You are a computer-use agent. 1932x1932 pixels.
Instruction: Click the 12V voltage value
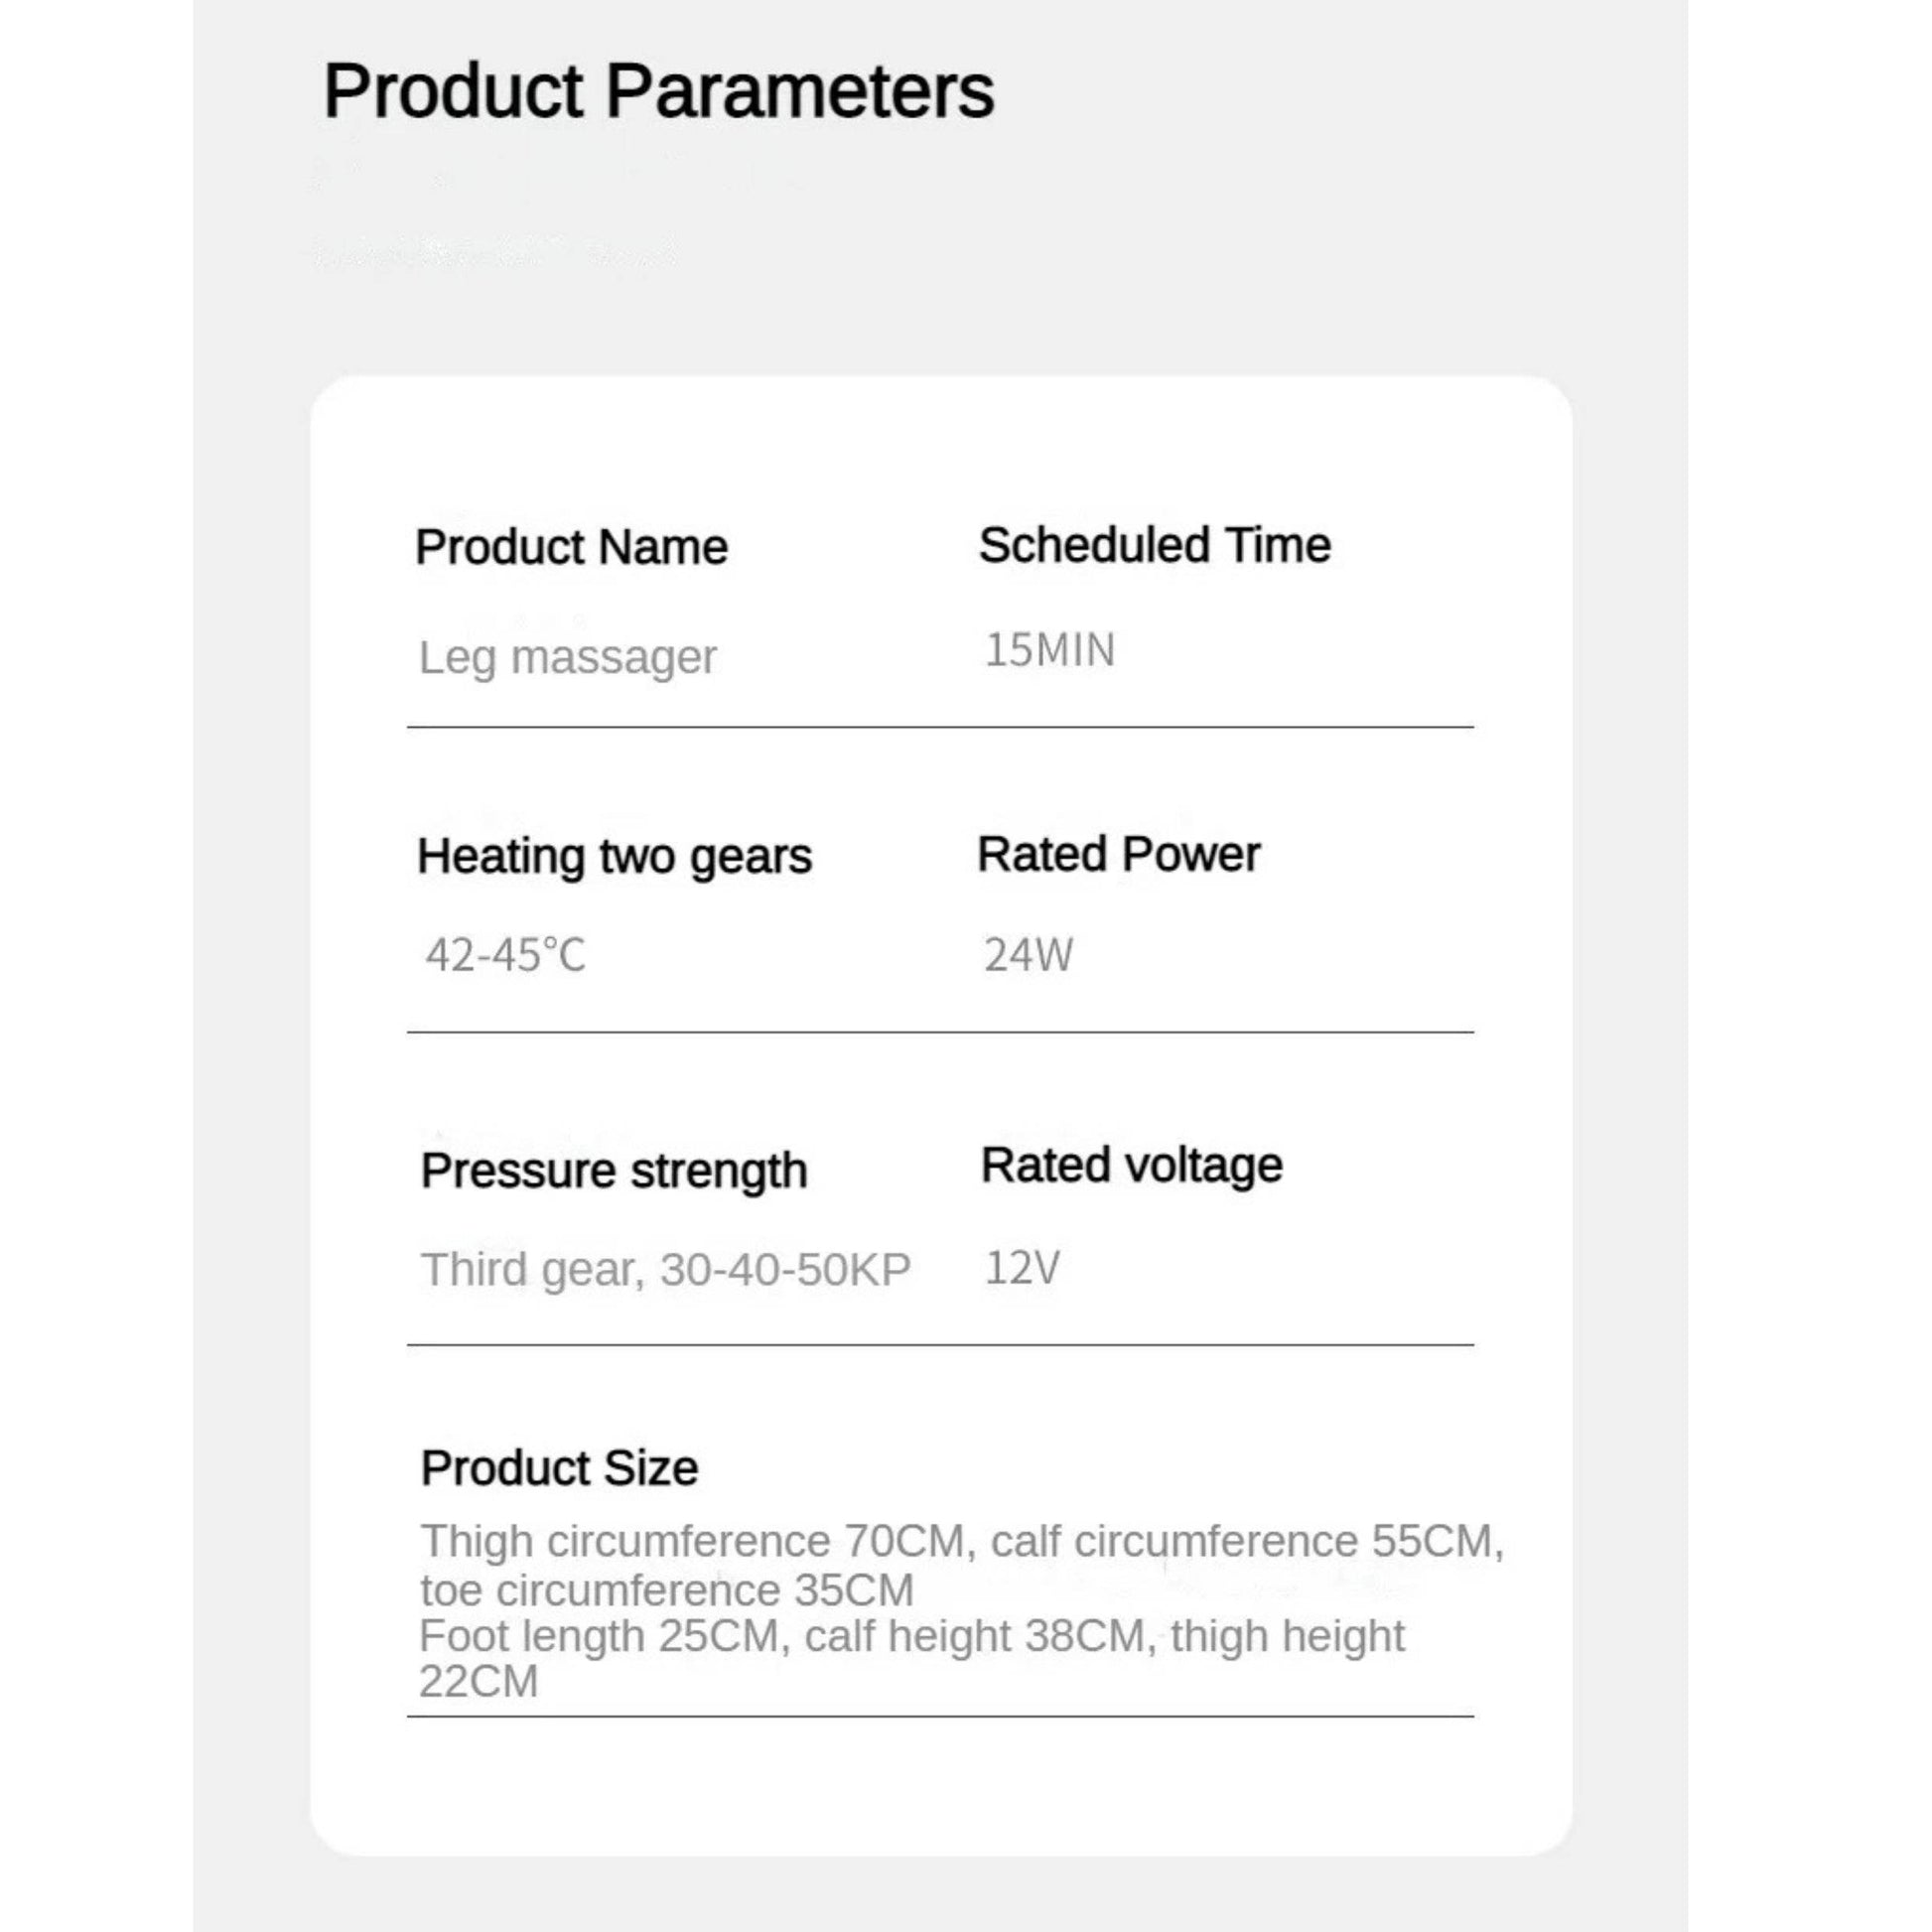pyautogui.click(x=1023, y=1268)
